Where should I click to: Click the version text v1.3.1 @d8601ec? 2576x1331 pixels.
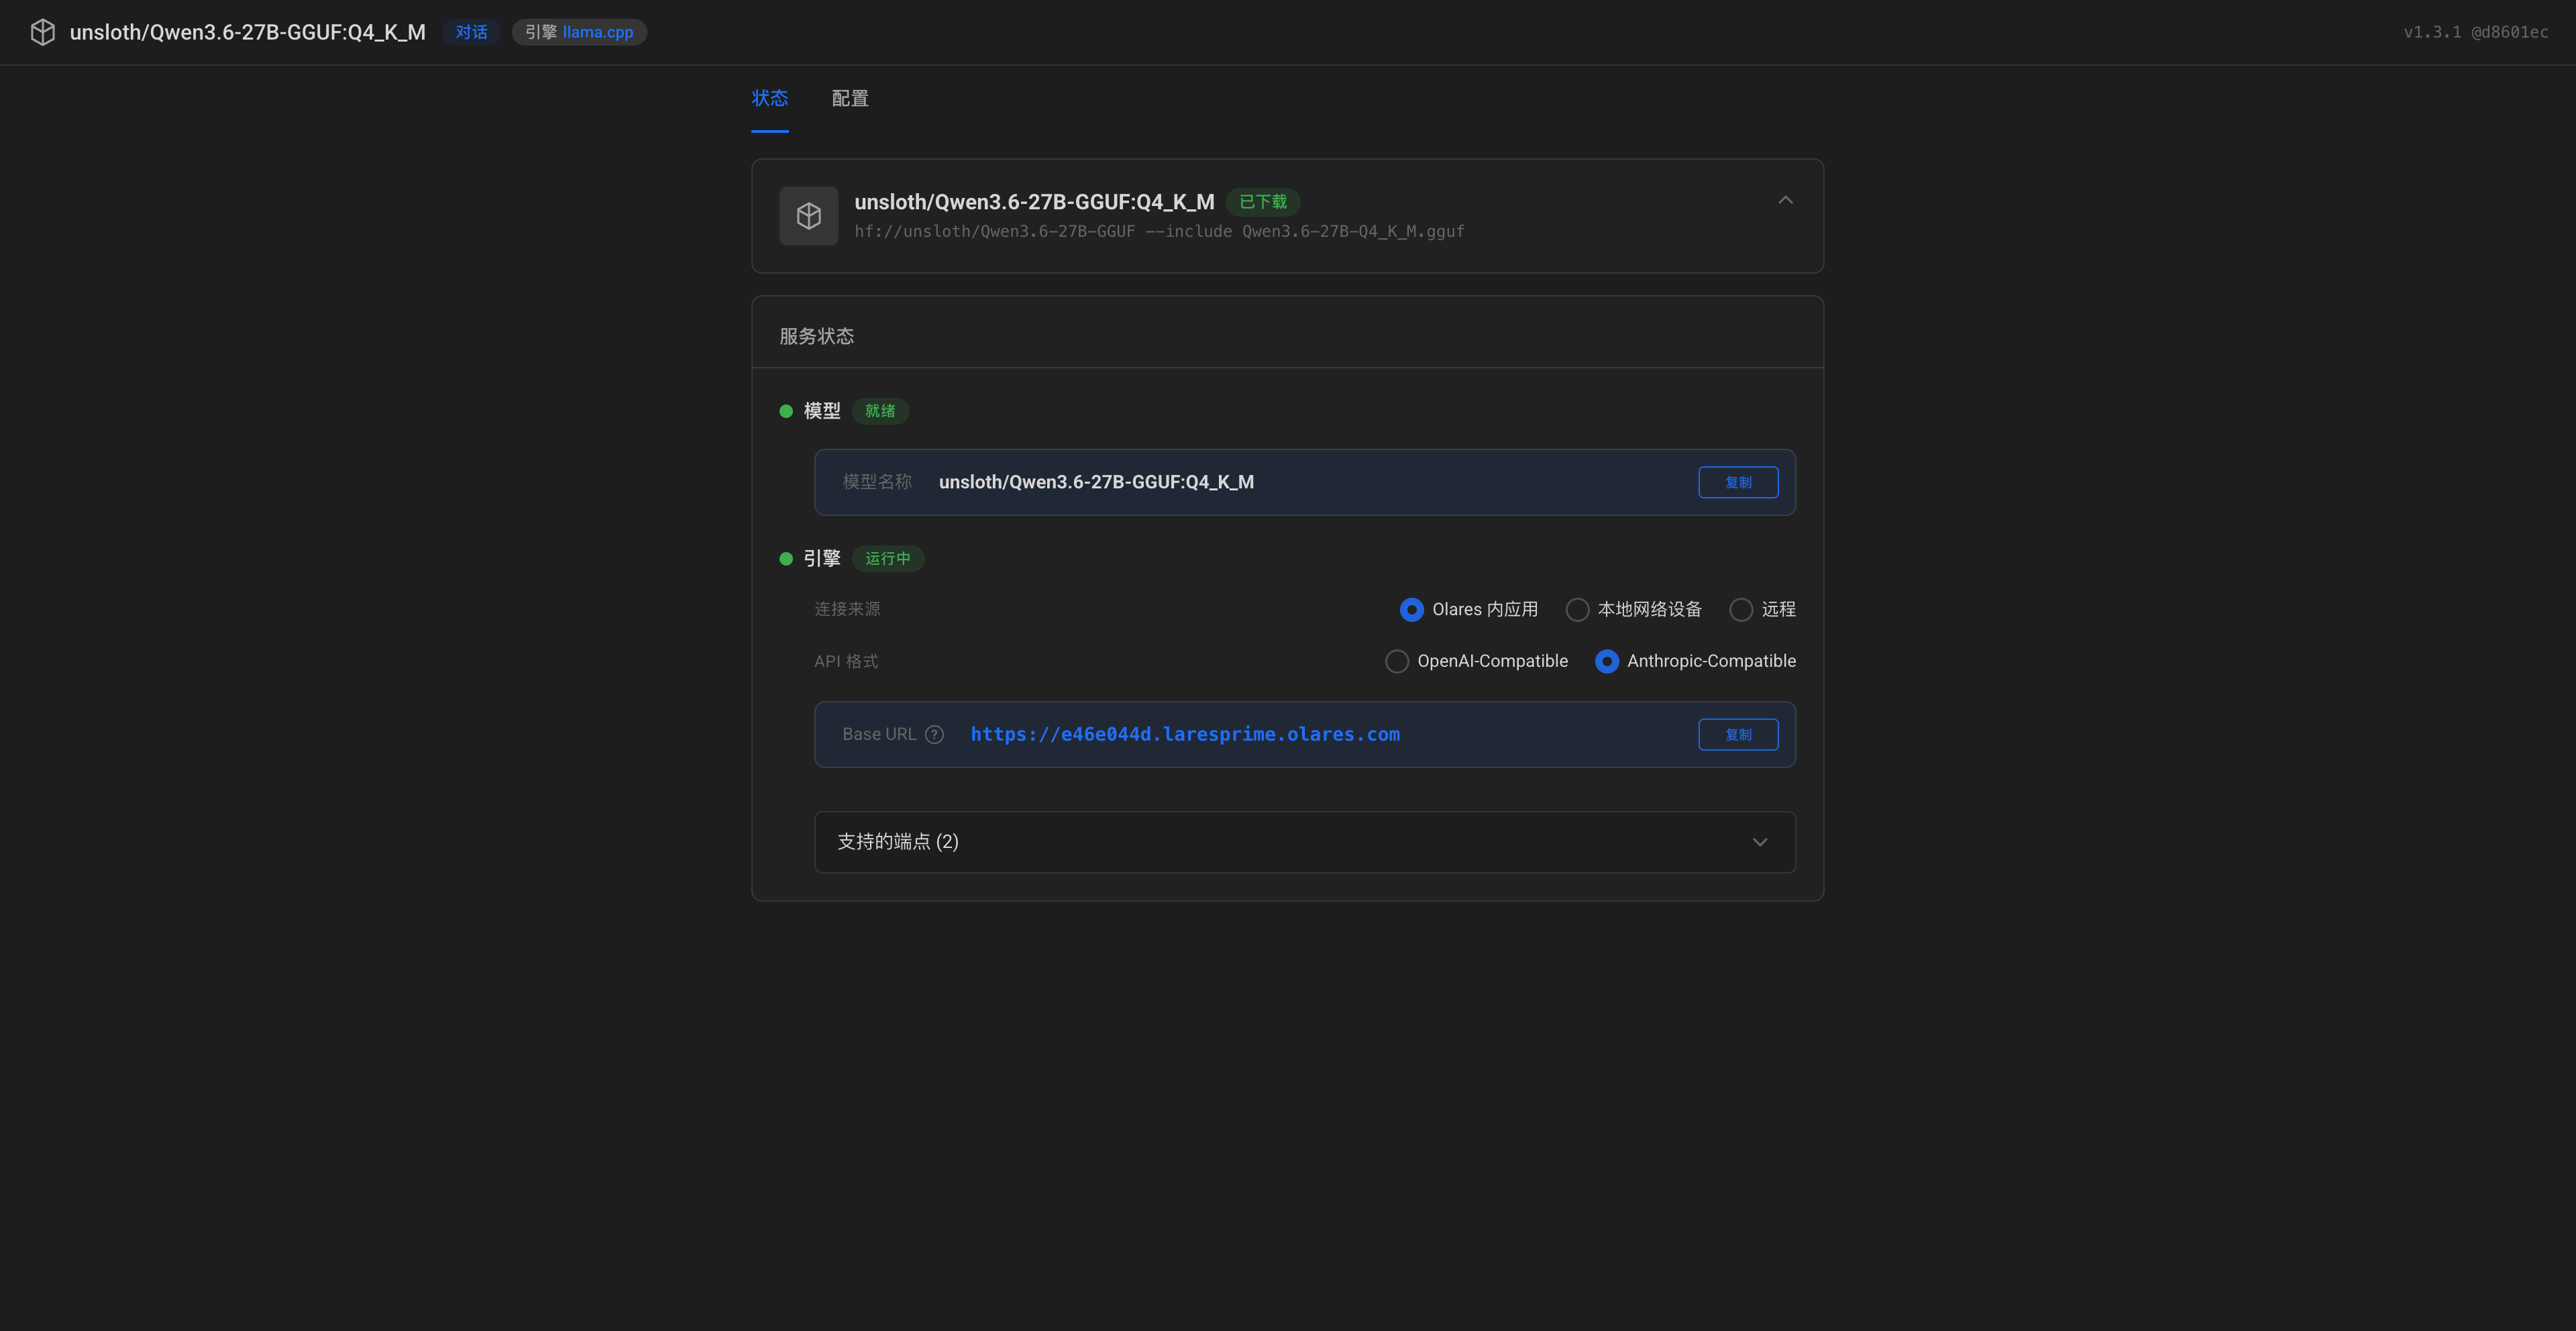point(2476,32)
